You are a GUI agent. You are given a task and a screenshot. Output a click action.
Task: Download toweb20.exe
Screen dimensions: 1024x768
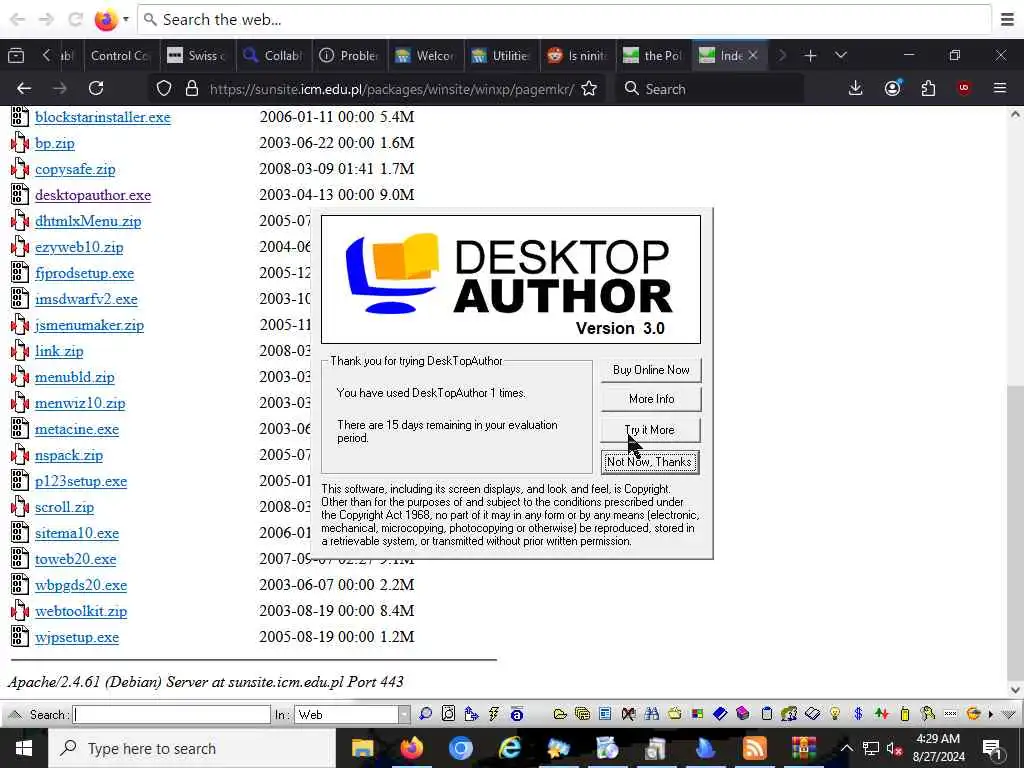[x=76, y=560]
